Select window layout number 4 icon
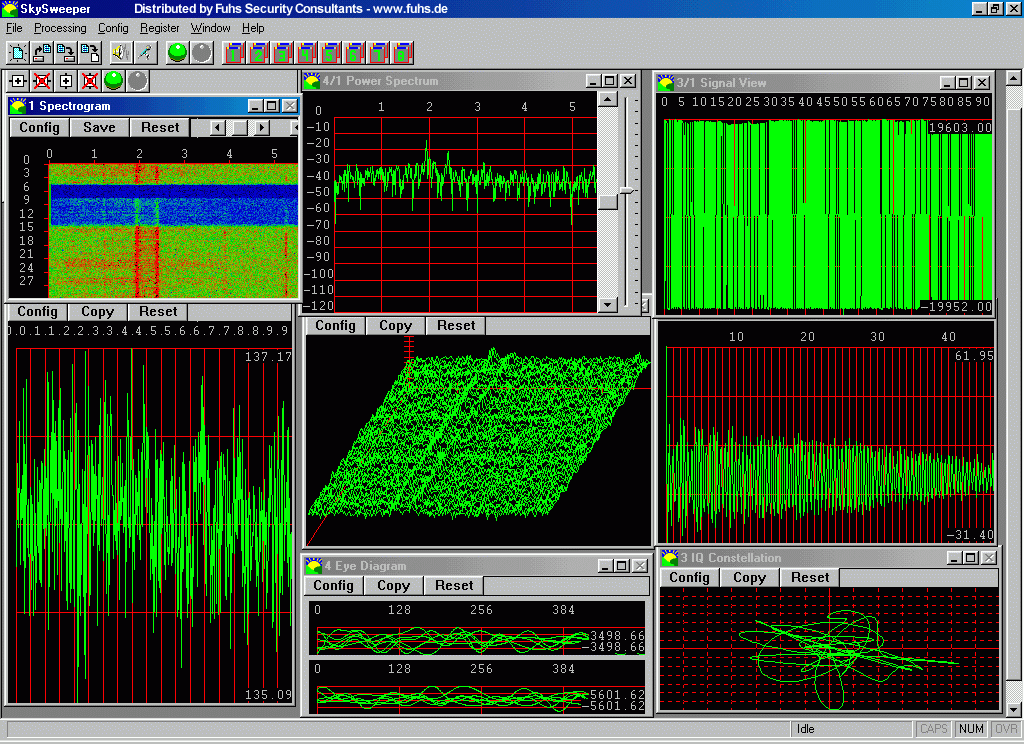The image size is (1024, 744). click(306, 52)
